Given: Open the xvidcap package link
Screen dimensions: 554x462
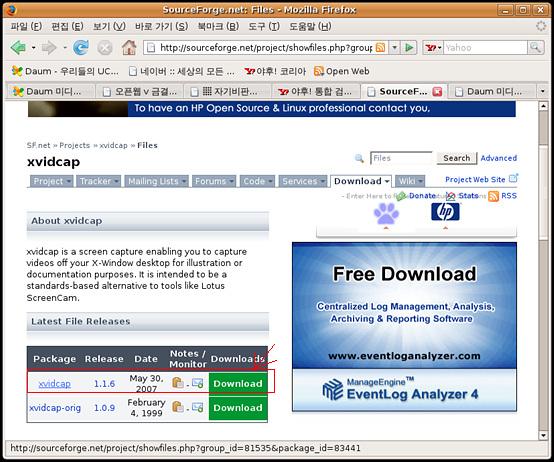Looking at the screenshot, I should click(54, 384).
